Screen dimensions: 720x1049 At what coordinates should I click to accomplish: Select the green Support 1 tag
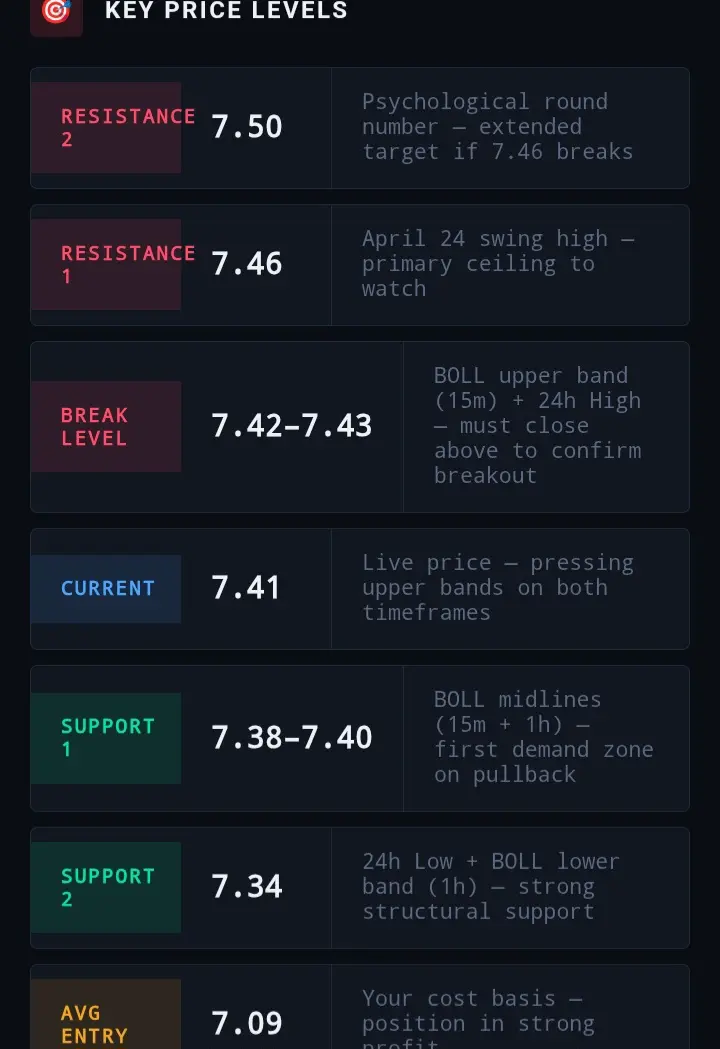click(x=106, y=739)
